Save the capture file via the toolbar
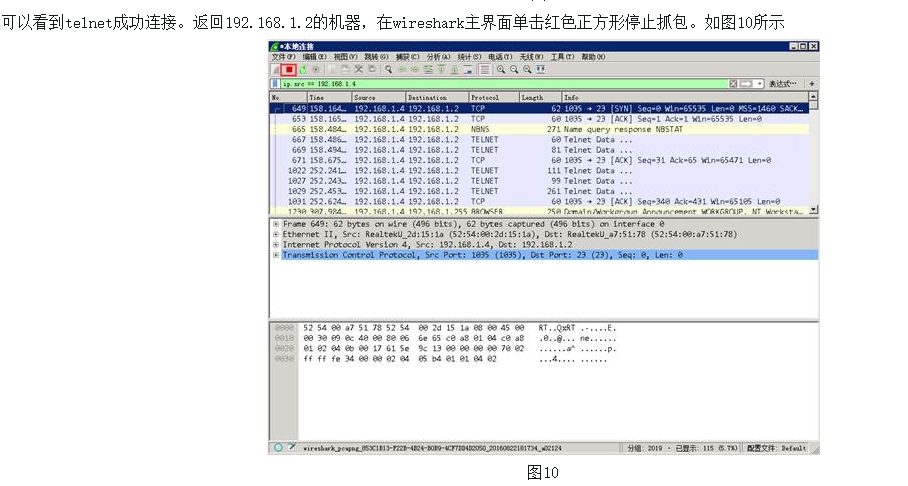908x486 pixels. [345, 70]
